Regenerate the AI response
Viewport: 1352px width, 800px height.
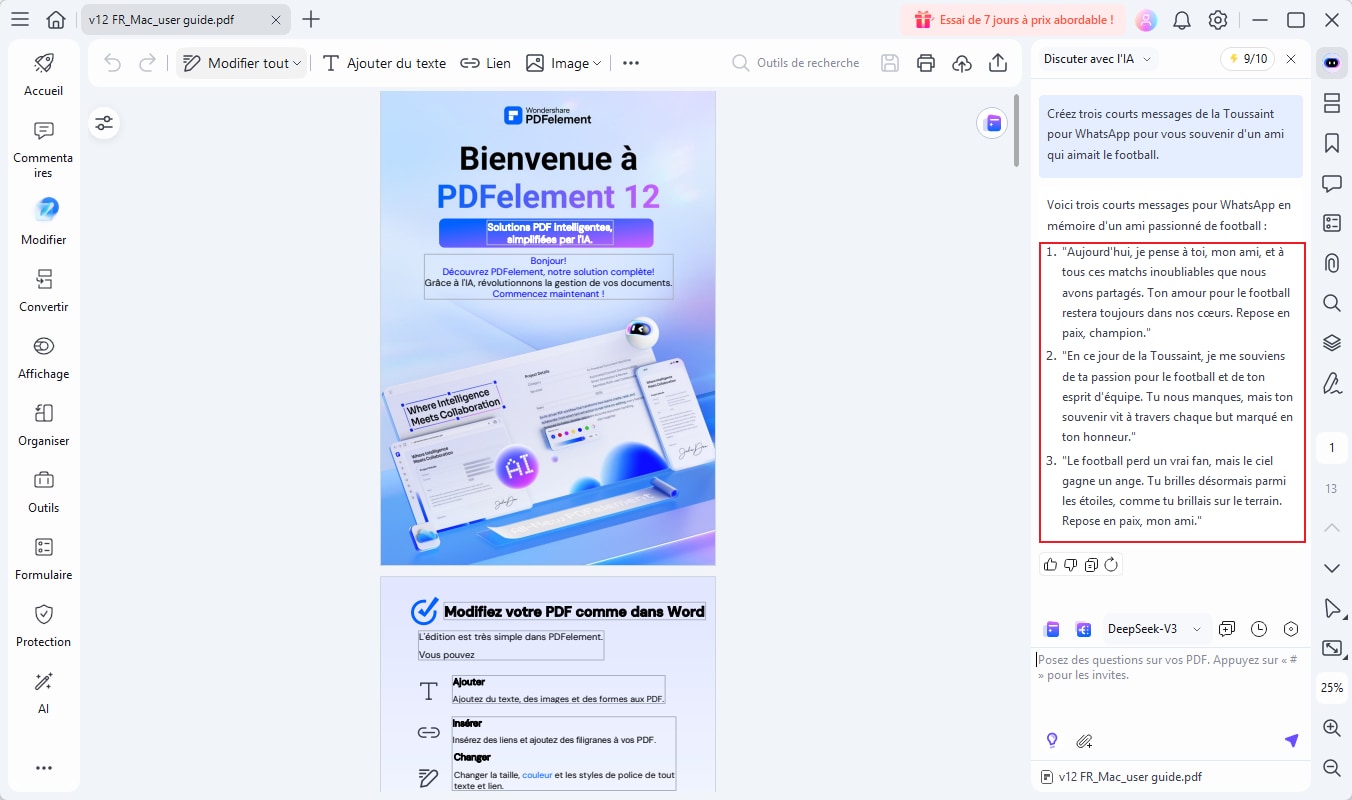[1111, 565]
